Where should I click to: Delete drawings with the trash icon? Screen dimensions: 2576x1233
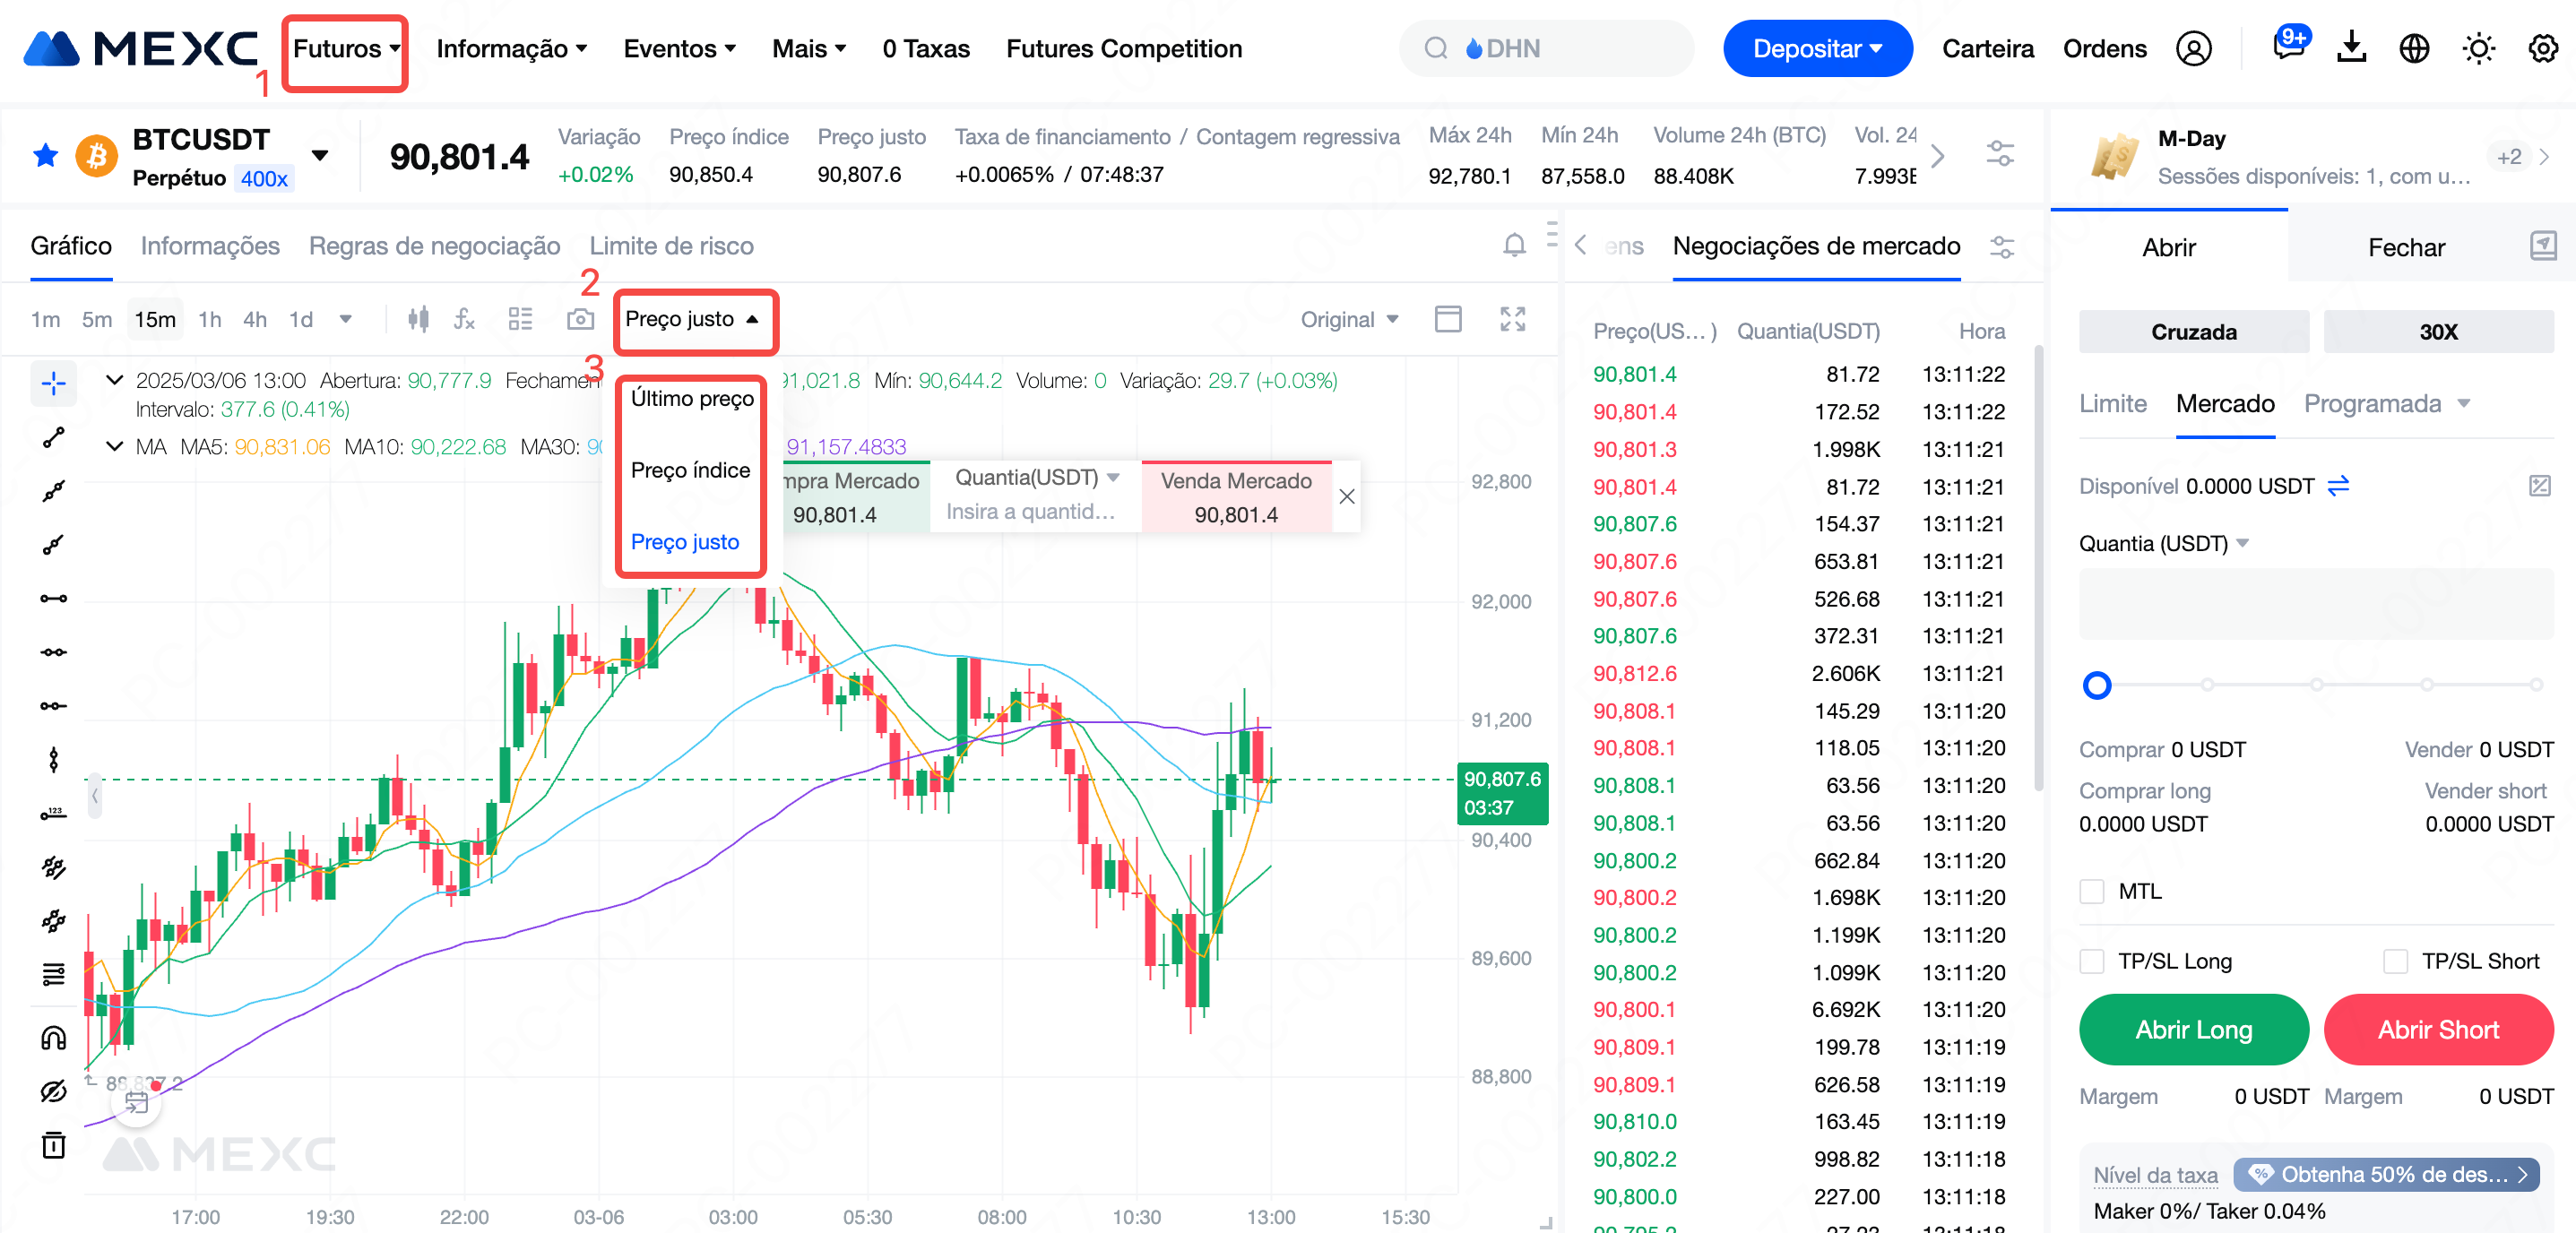(x=54, y=1144)
